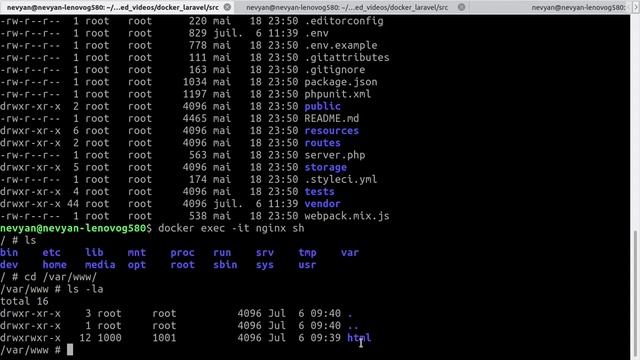Click the 1034 size of package.json

194,82
